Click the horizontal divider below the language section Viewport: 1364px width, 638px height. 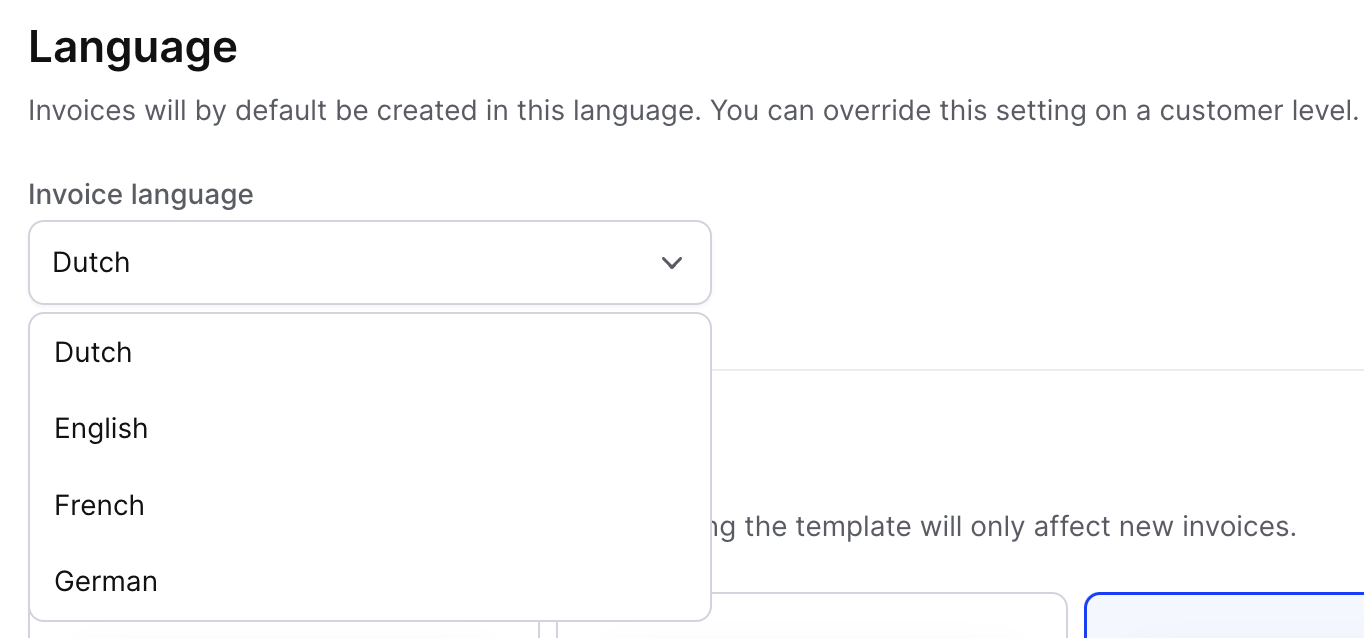[1038, 370]
